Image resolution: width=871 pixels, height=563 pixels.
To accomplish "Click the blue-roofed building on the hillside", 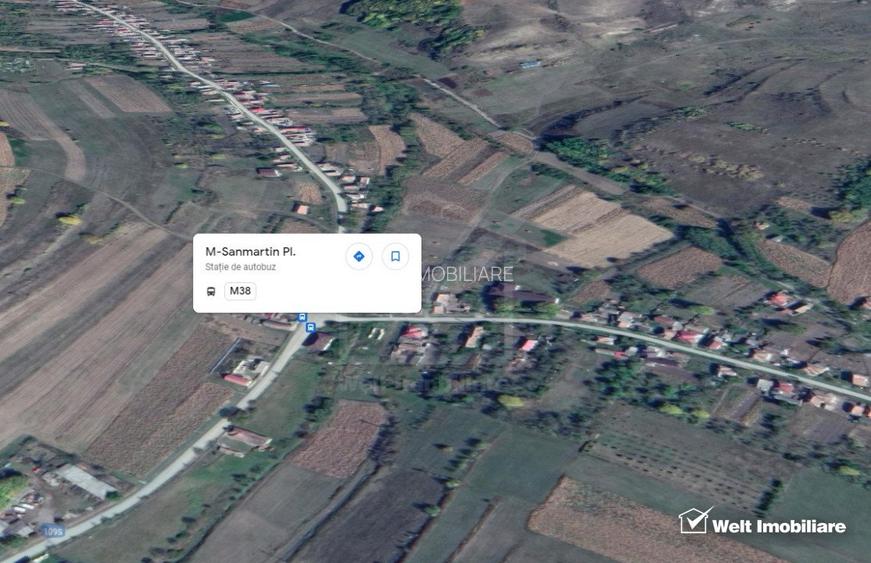I will point(530,65).
